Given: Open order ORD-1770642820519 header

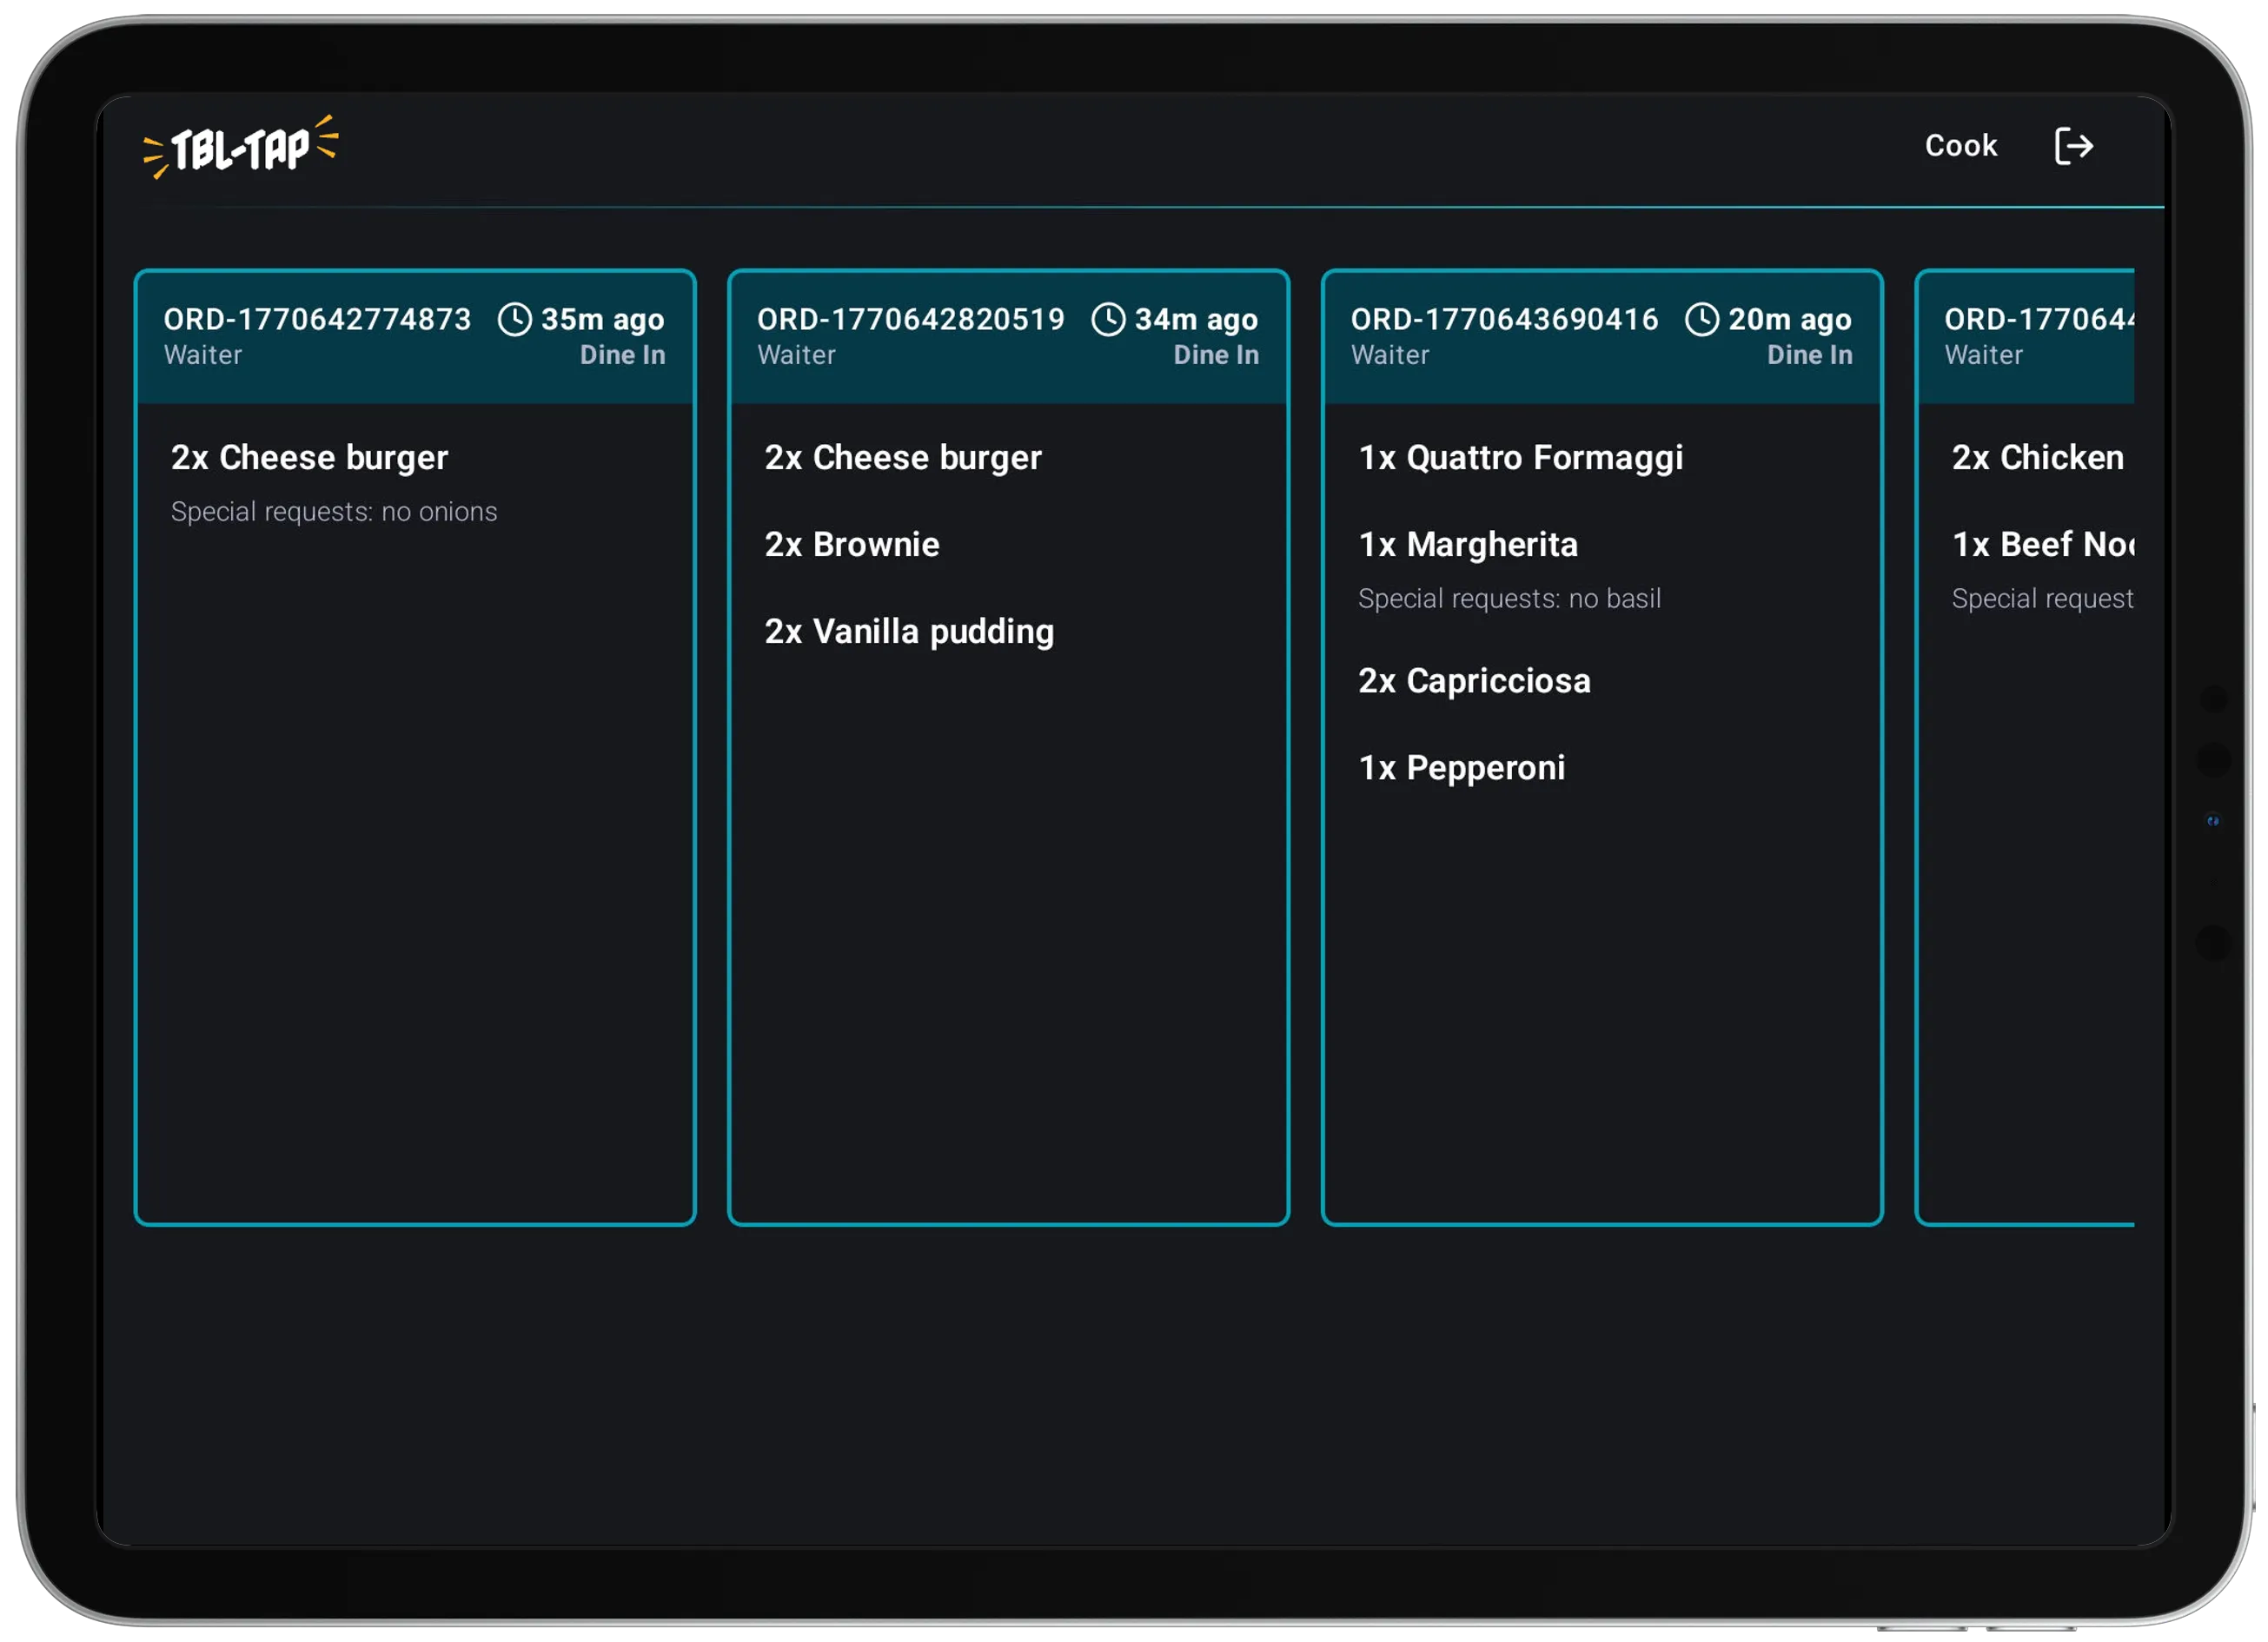Looking at the screenshot, I should click(910, 320).
